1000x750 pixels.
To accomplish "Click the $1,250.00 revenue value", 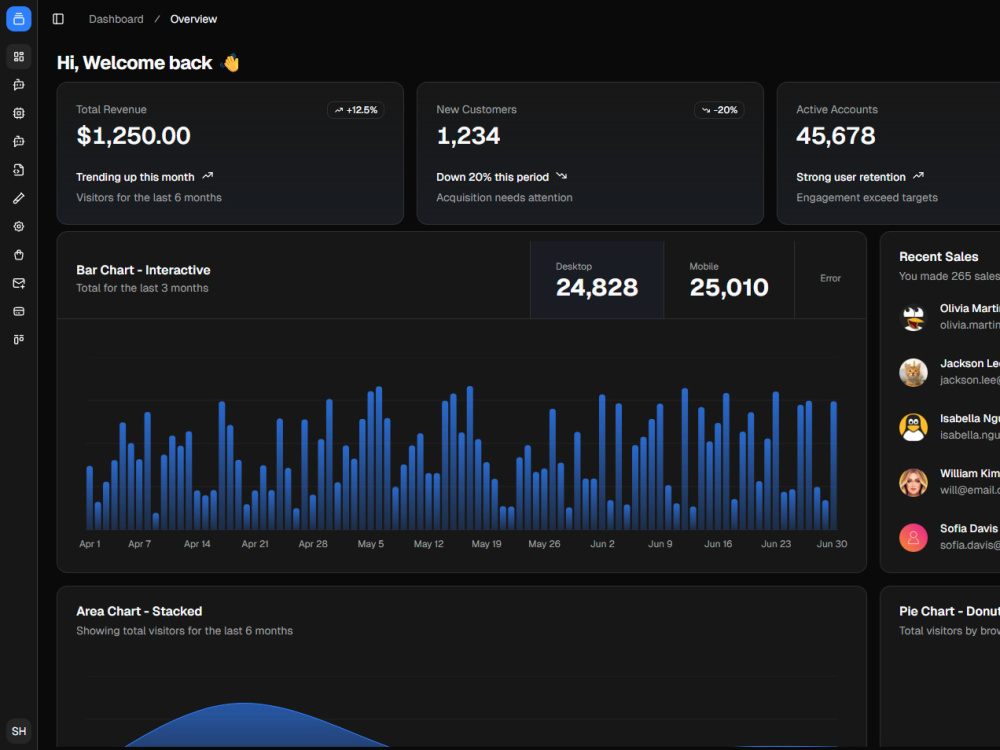I will click(133, 136).
